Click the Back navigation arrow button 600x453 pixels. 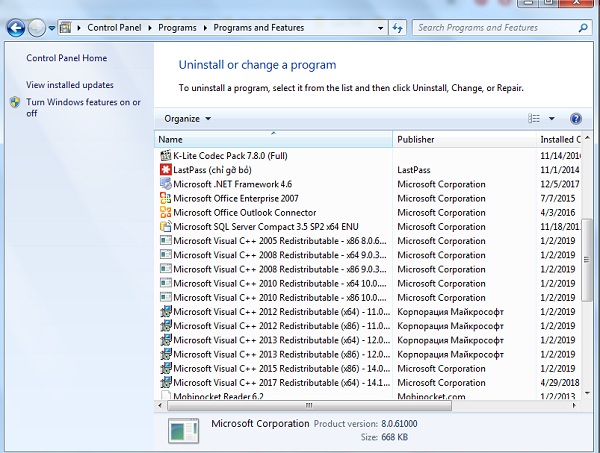pyautogui.click(x=15, y=28)
